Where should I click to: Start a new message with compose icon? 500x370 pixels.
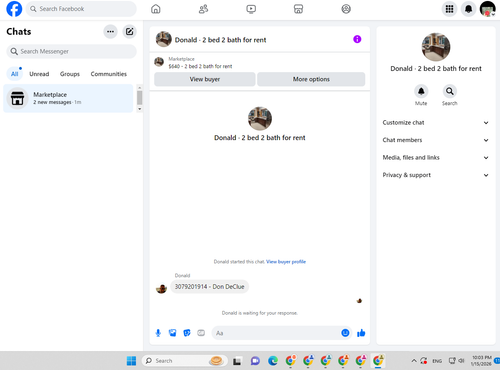(129, 32)
